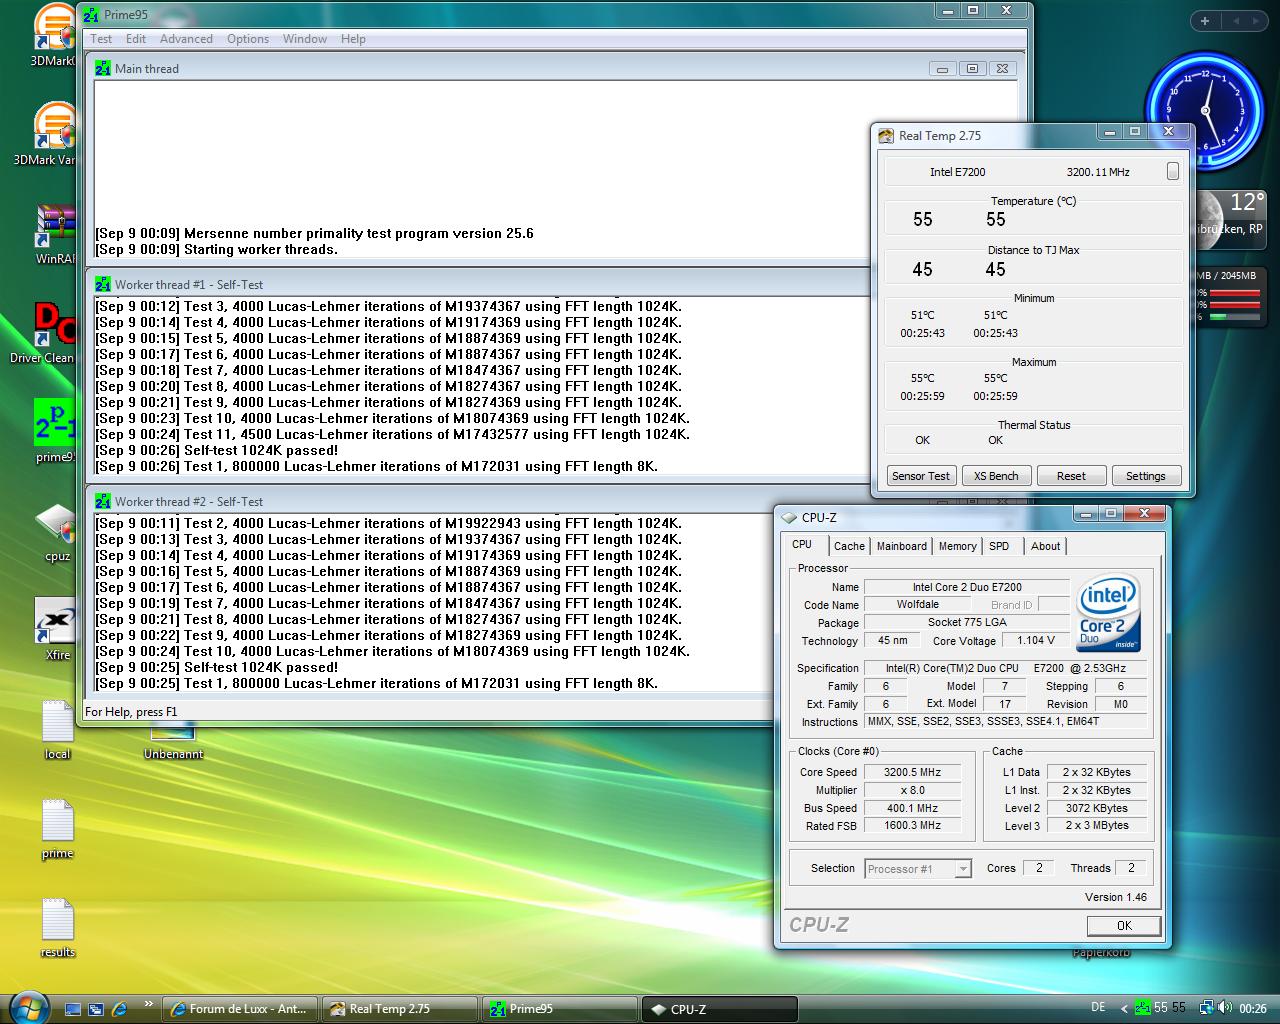The image size is (1280, 1024).
Task: Click Reset in Real Temp
Action: coord(1071,476)
